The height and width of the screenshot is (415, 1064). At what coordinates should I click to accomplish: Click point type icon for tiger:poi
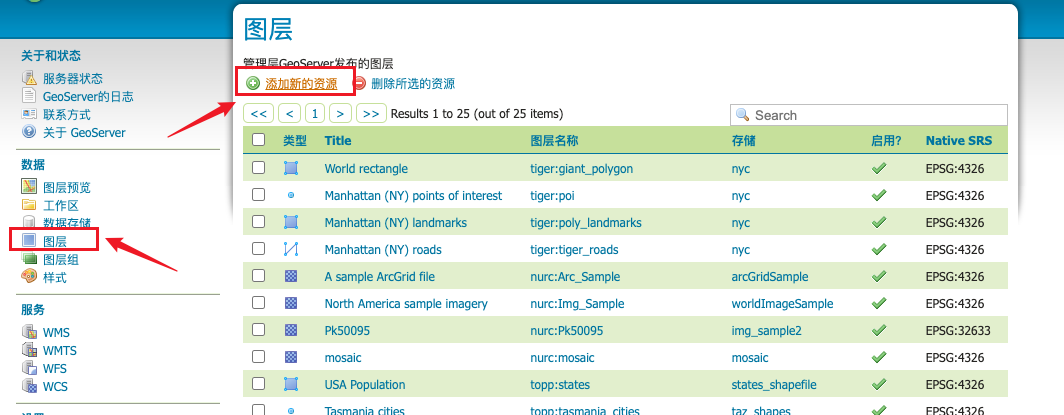coord(291,195)
